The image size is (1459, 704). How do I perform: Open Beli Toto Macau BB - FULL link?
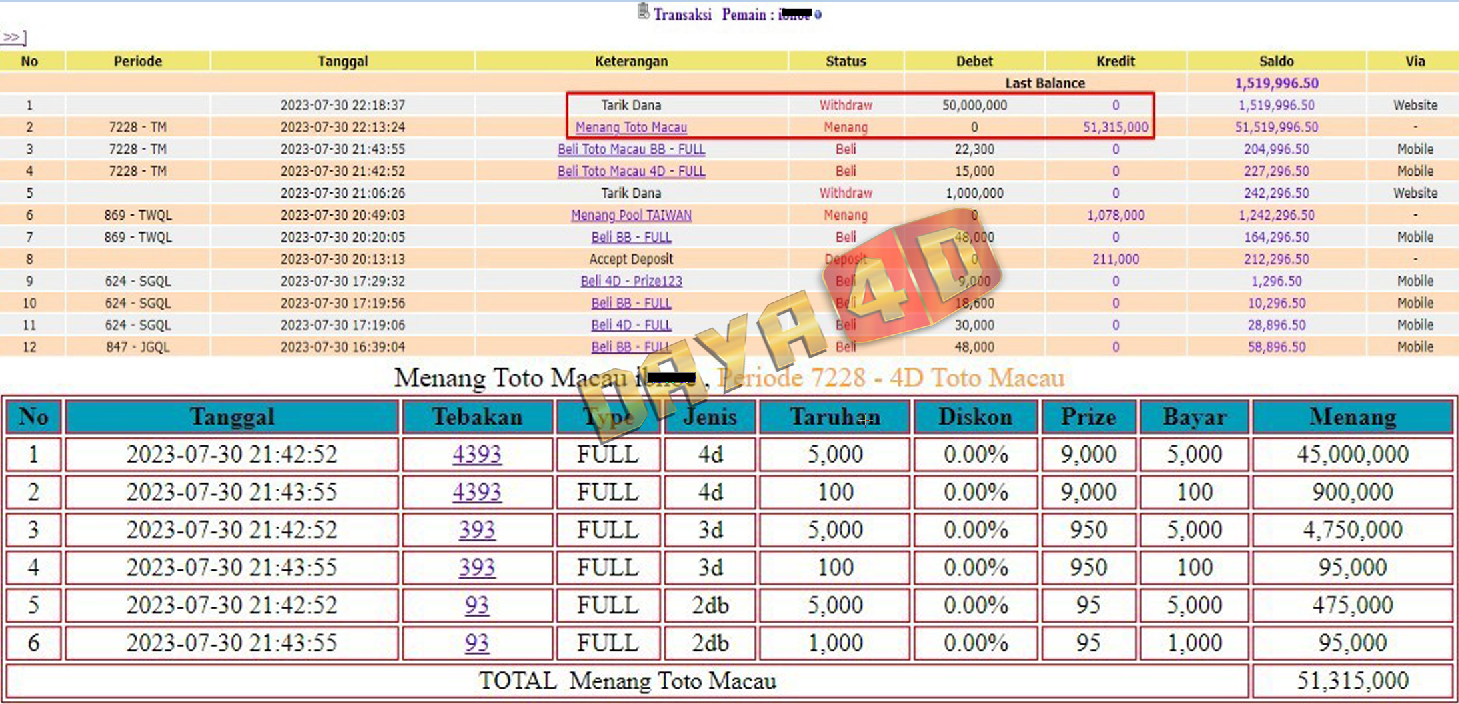(631, 149)
